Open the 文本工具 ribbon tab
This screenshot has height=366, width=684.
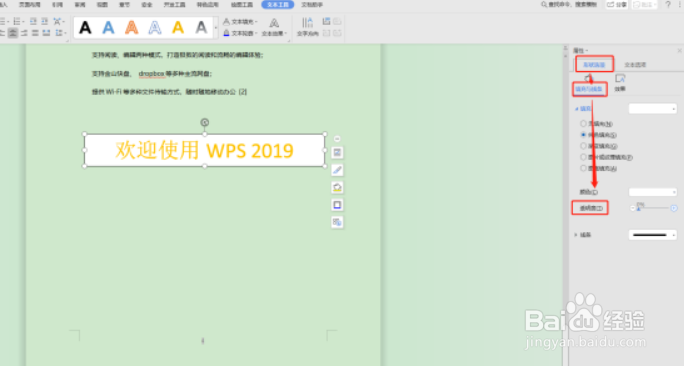[x=277, y=4]
